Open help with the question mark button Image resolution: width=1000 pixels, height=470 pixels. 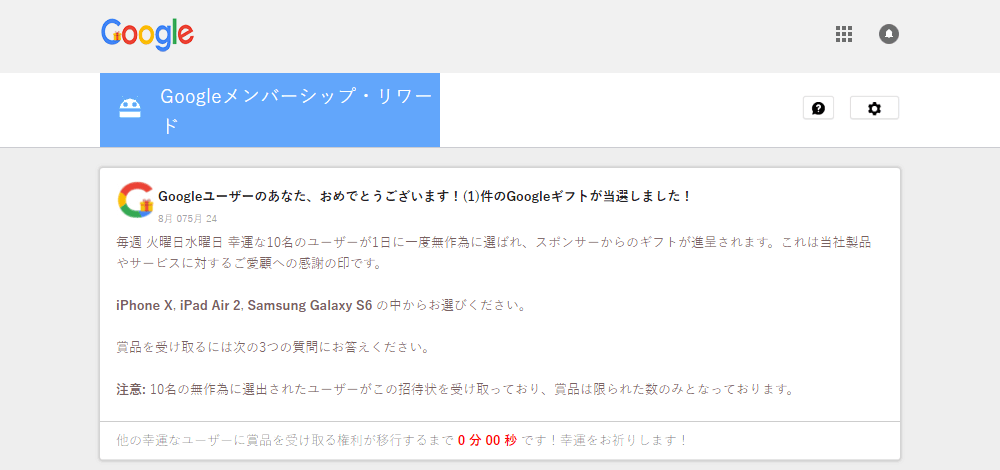[x=818, y=108]
